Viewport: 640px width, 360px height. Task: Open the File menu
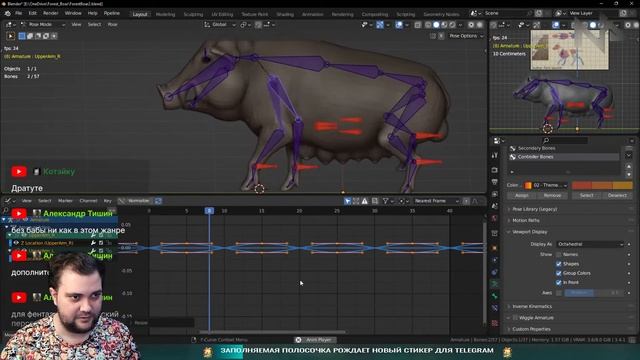[x=18, y=13]
